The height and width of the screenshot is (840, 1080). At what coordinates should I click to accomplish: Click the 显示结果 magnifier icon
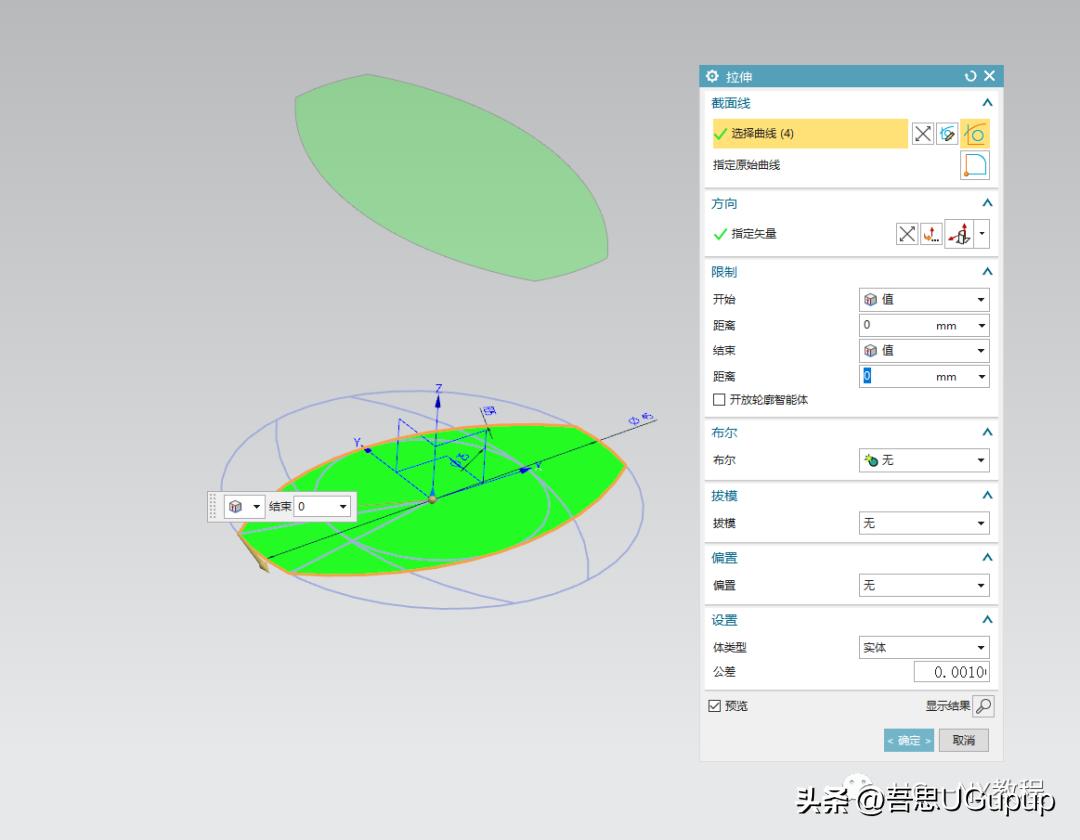[984, 706]
